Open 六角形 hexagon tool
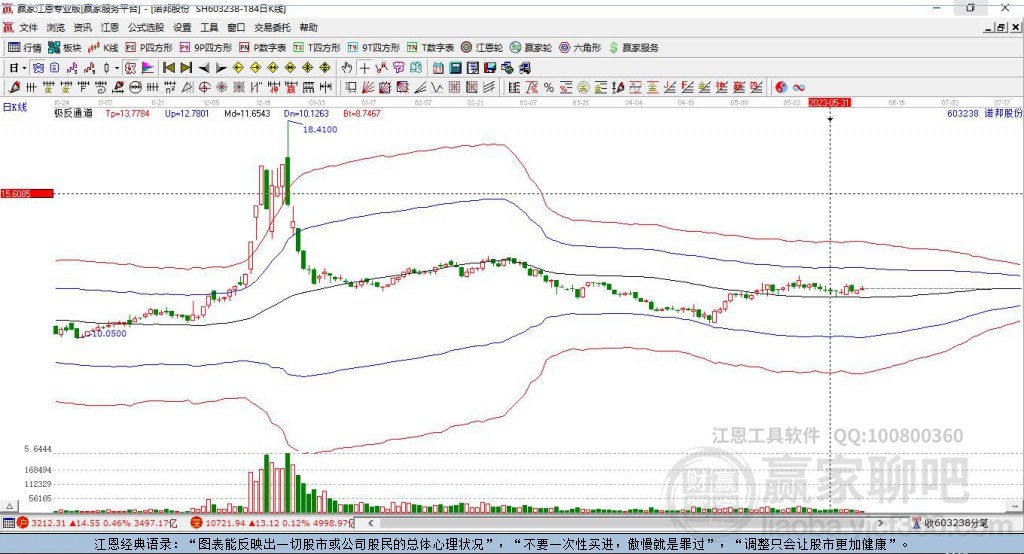 click(580, 48)
